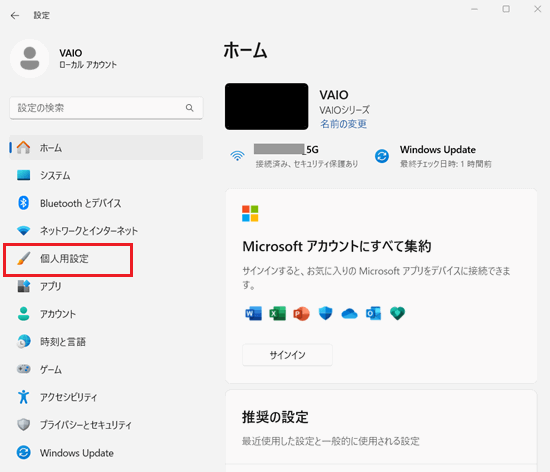
Task: Click the Gaming controller icon
Action: pyautogui.click(x=24, y=369)
